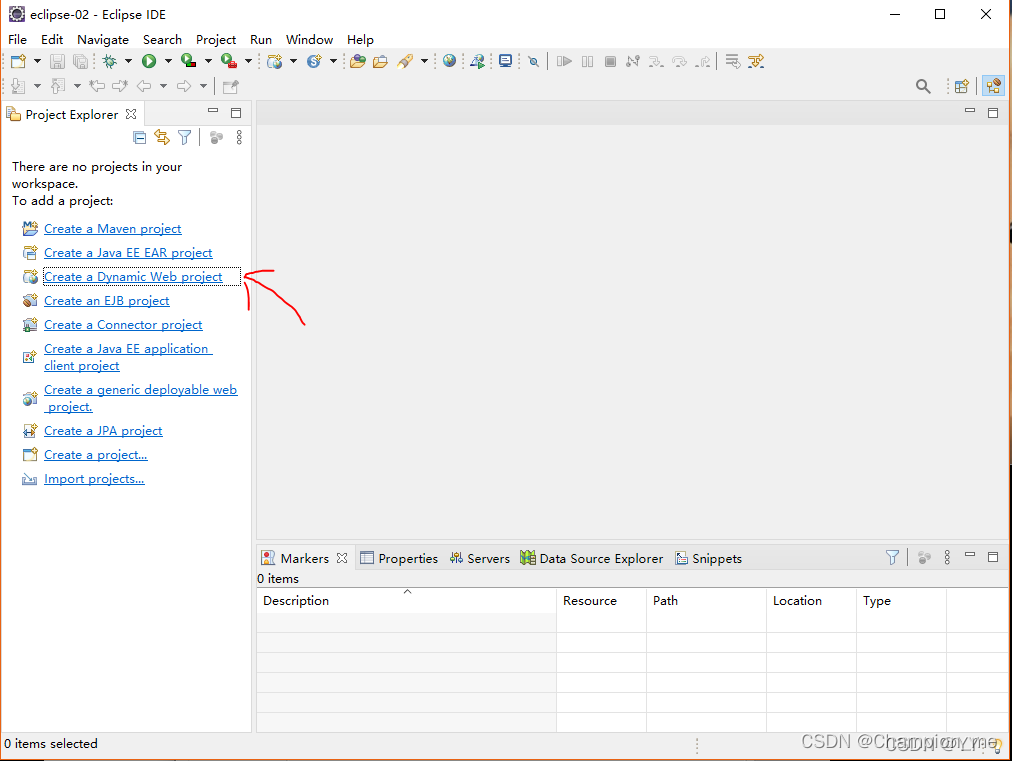Click the Coverage run icon
The width and height of the screenshot is (1012, 761).
click(188, 61)
